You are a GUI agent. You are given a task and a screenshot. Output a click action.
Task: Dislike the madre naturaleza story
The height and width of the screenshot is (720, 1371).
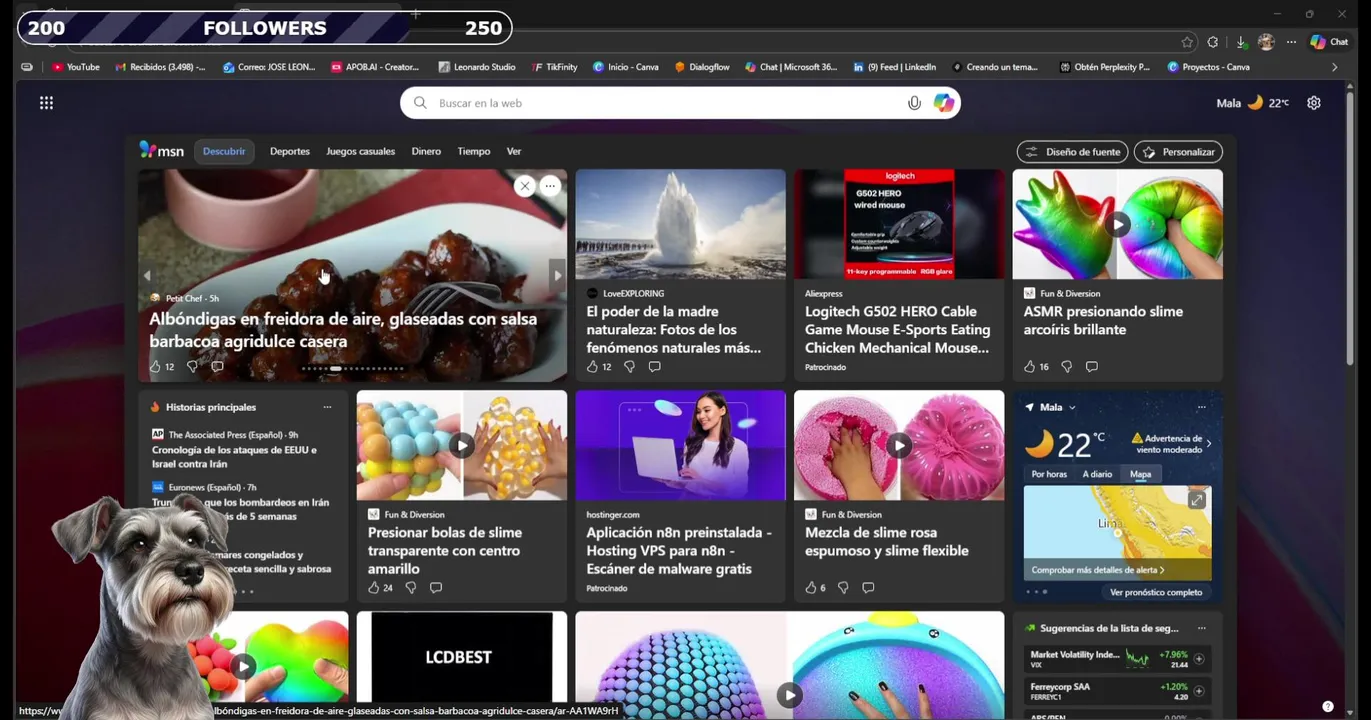629,367
